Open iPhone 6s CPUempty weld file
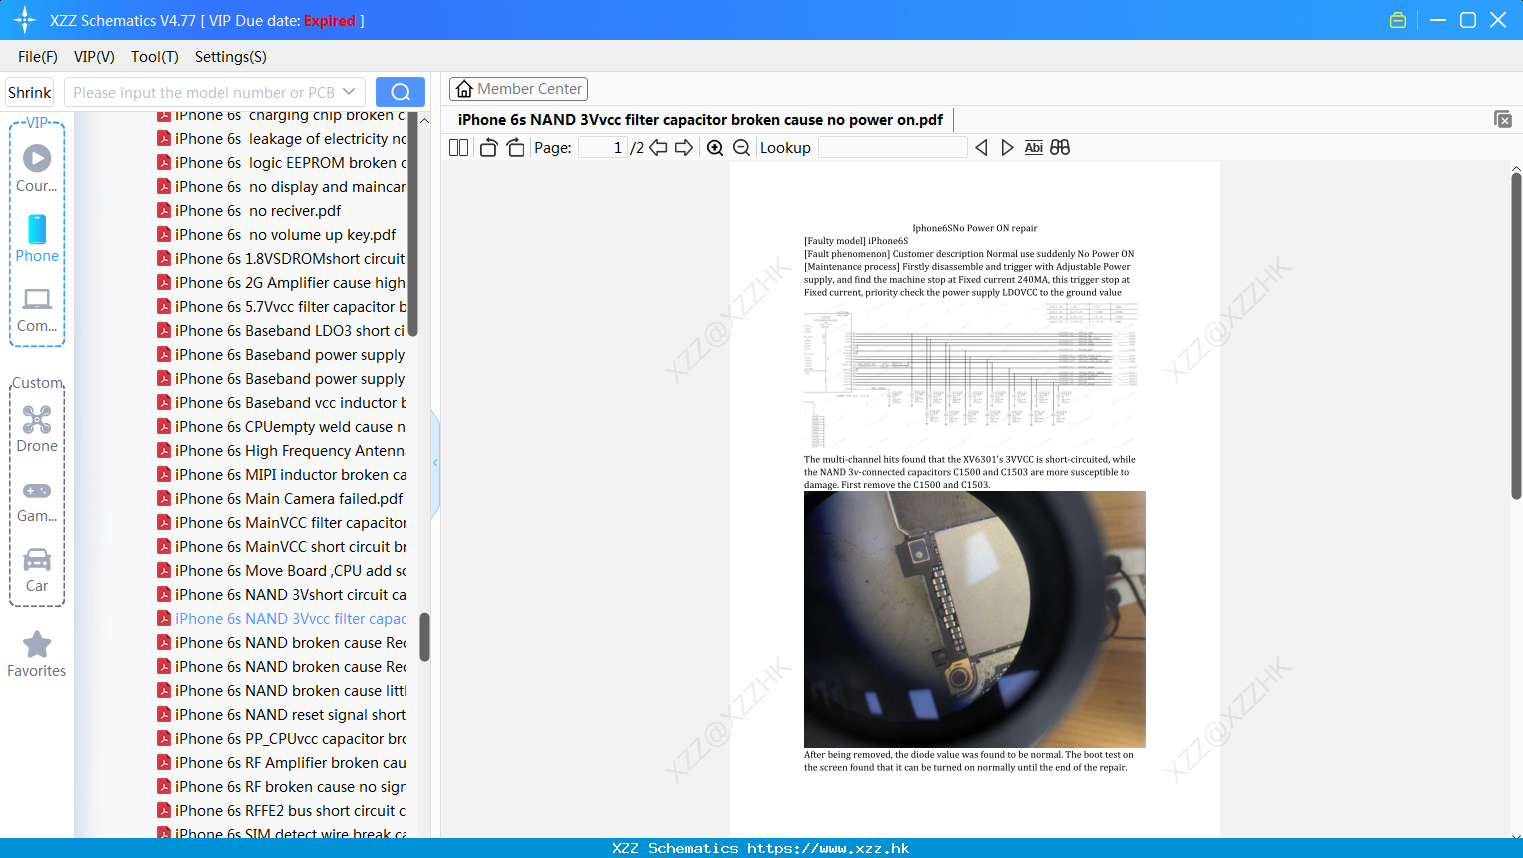1523x858 pixels. (282, 427)
